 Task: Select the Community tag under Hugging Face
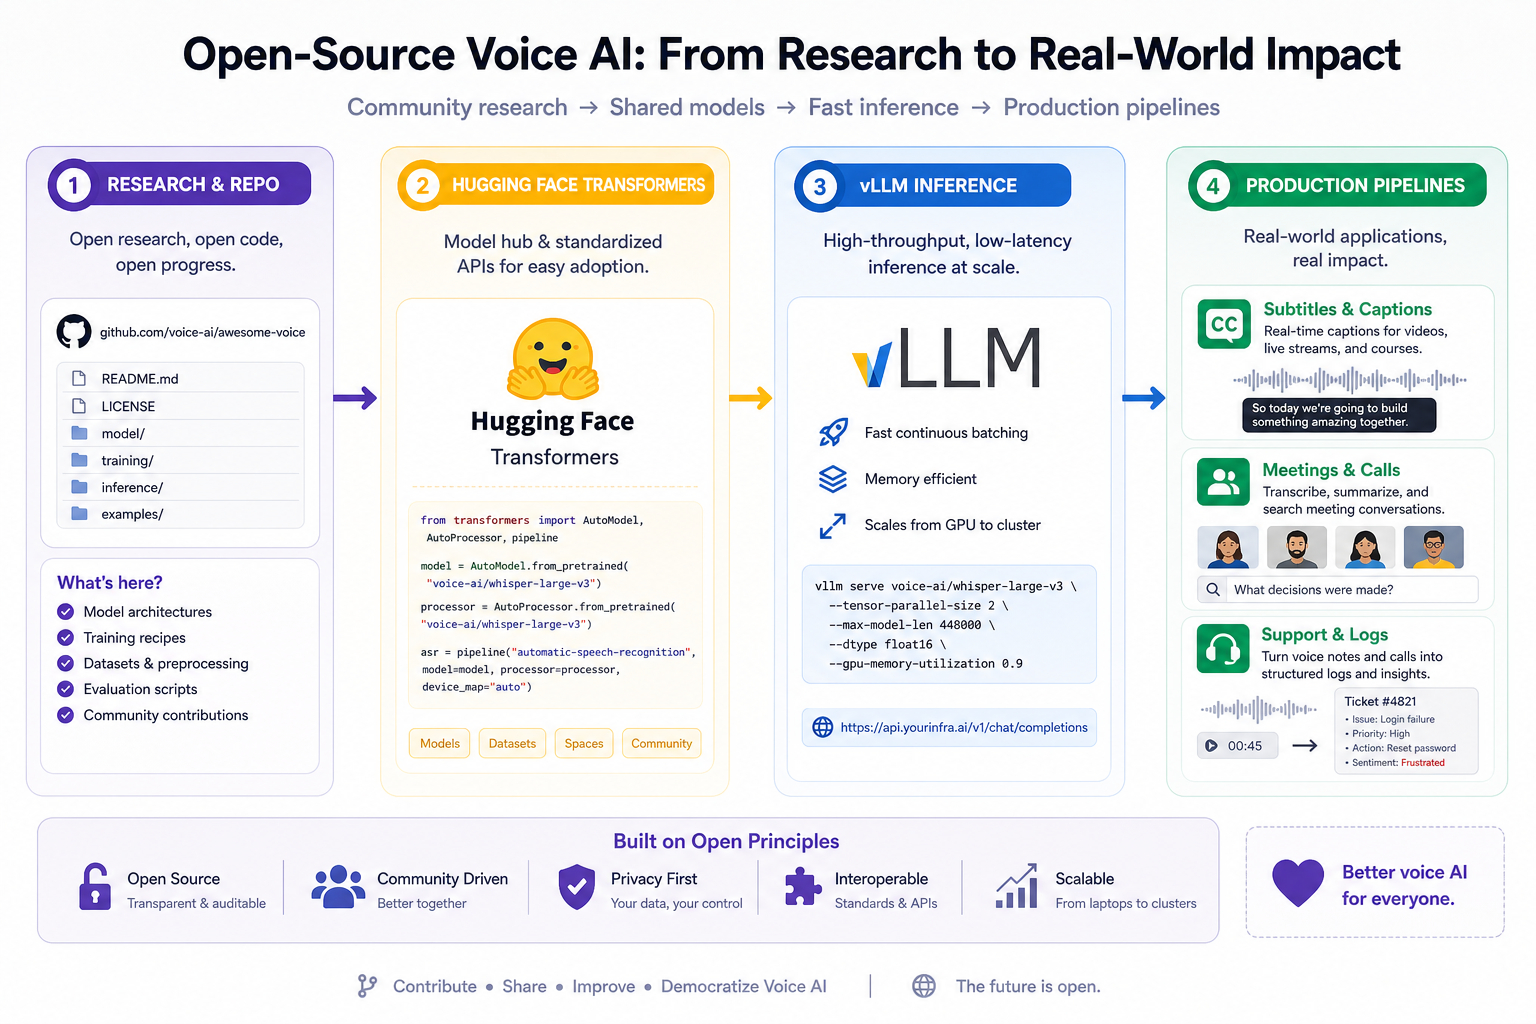click(661, 743)
